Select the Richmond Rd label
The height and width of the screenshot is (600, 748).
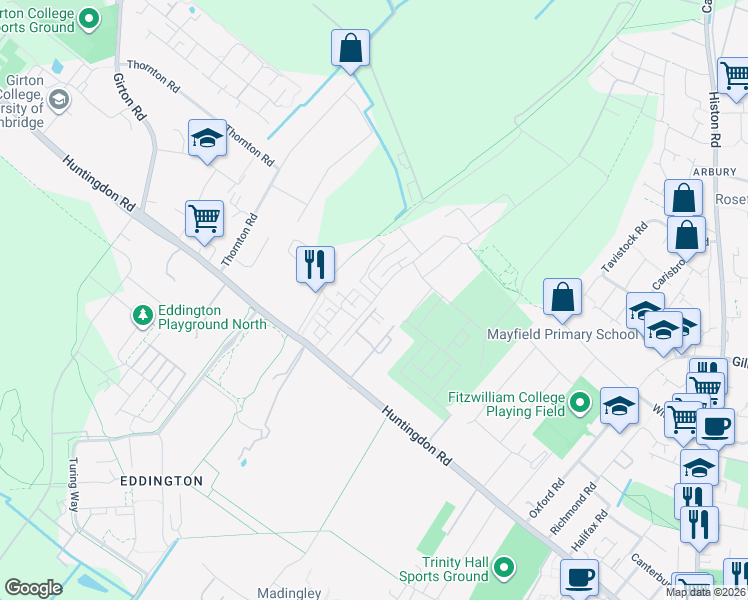point(573,508)
